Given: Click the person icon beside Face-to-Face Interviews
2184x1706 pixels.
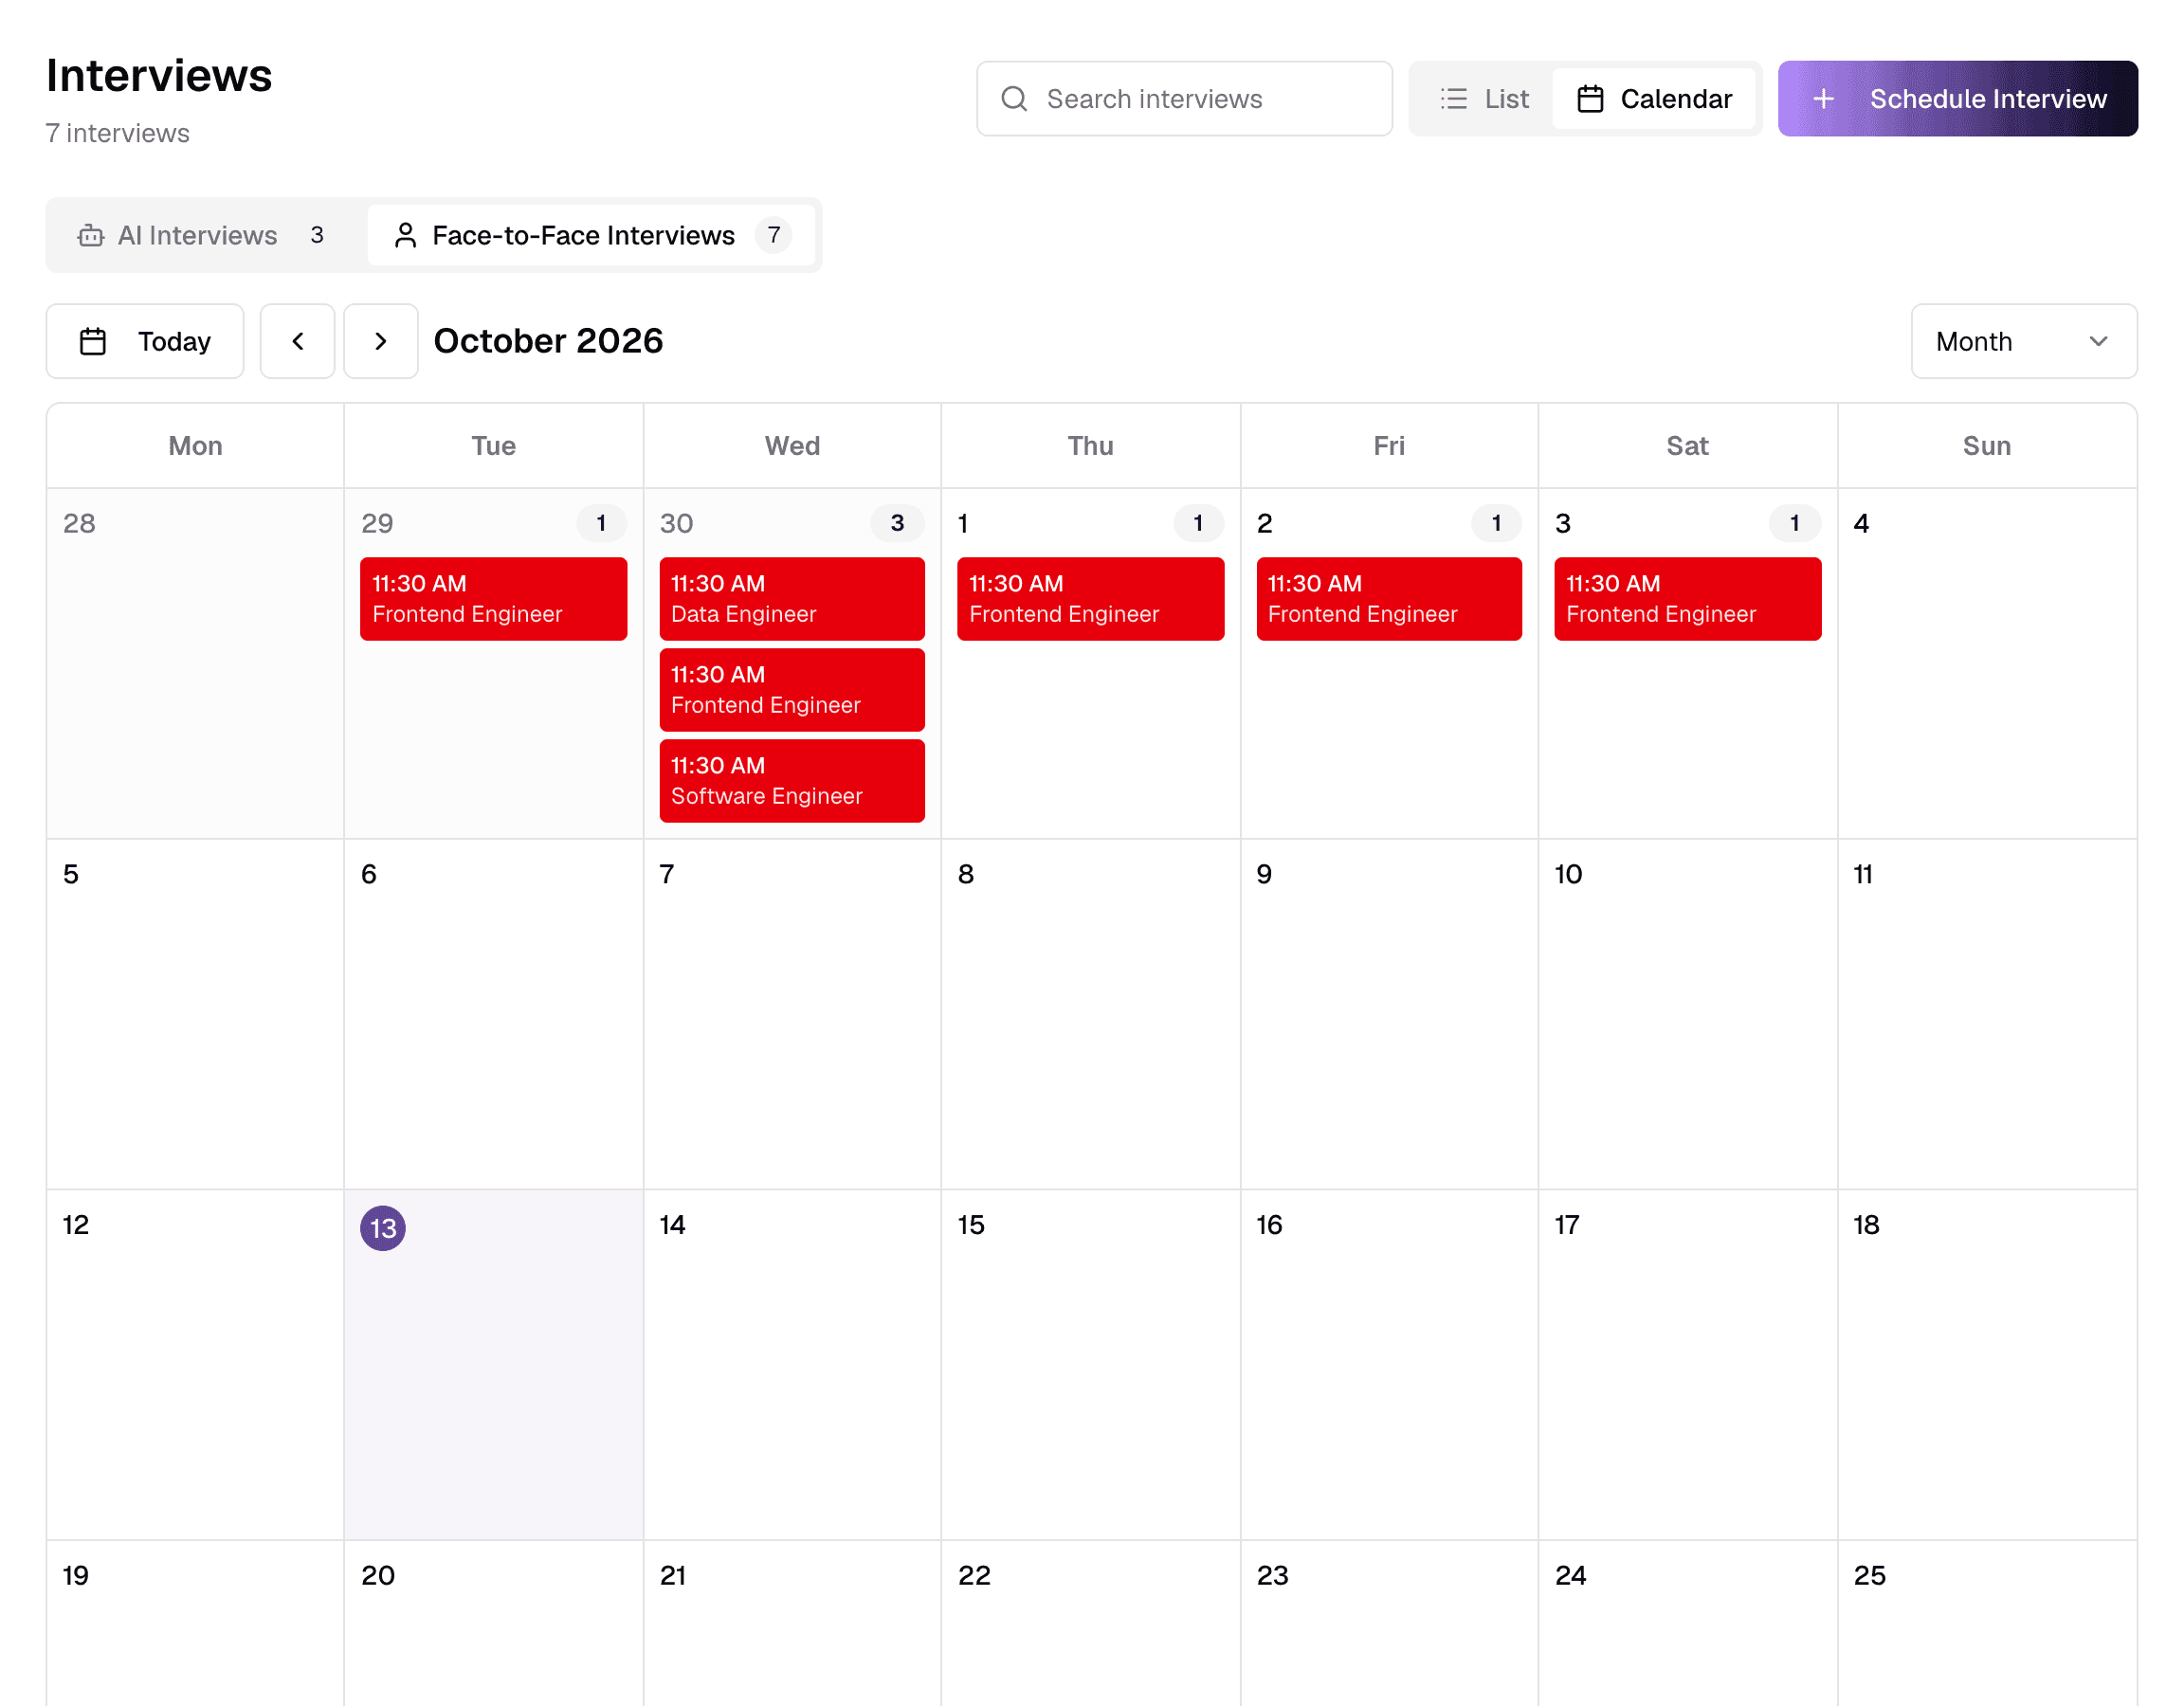Looking at the screenshot, I should pos(405,235).
